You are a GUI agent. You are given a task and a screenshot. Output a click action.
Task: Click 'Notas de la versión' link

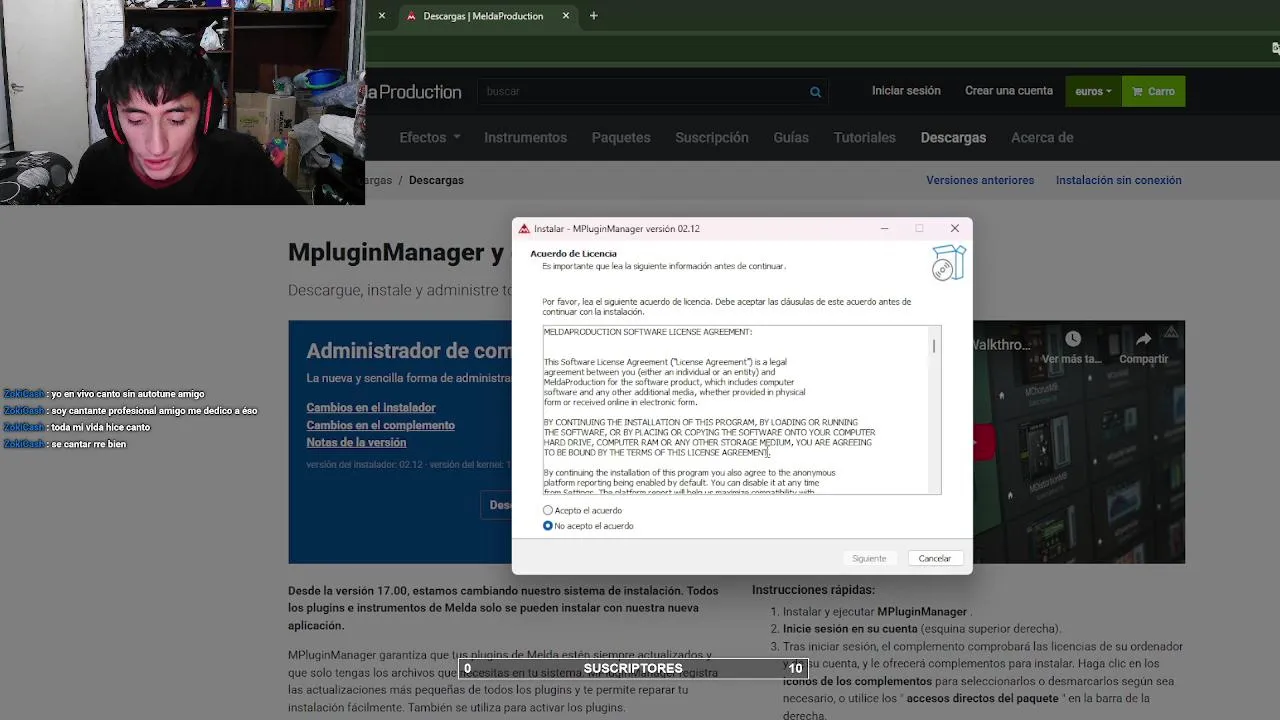[x=356, y=442]
